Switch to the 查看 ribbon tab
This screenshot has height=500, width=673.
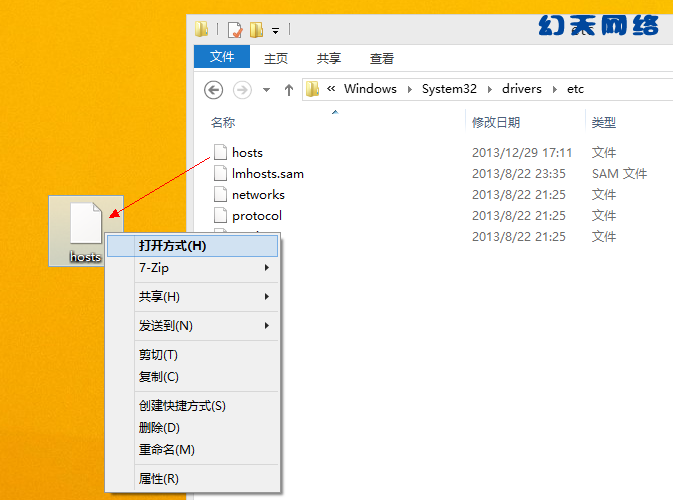click(x=382, y=59)
